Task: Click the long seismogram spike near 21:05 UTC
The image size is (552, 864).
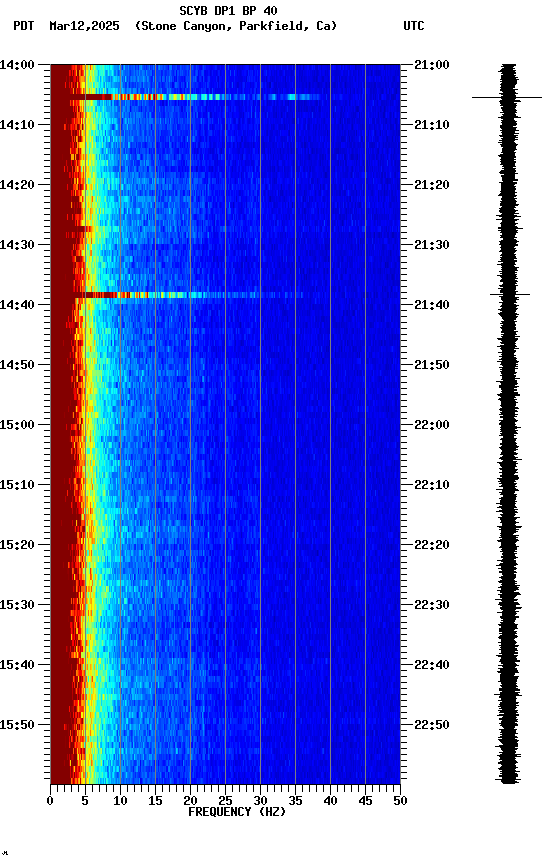Action: click(x=507, y=98)
